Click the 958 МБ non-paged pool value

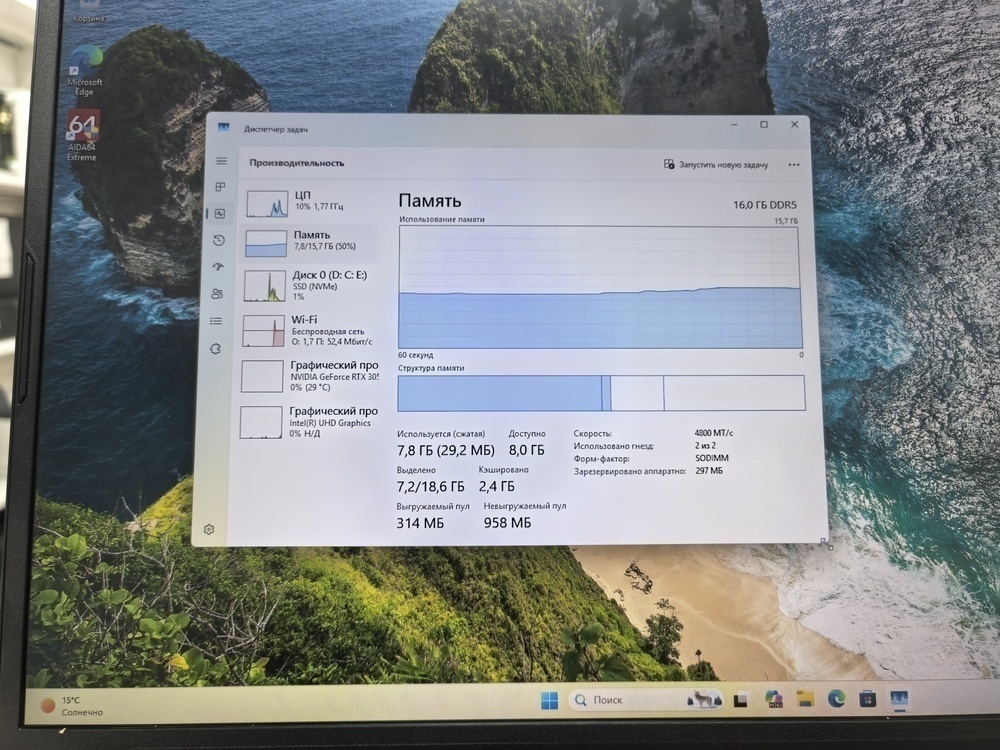507,523
